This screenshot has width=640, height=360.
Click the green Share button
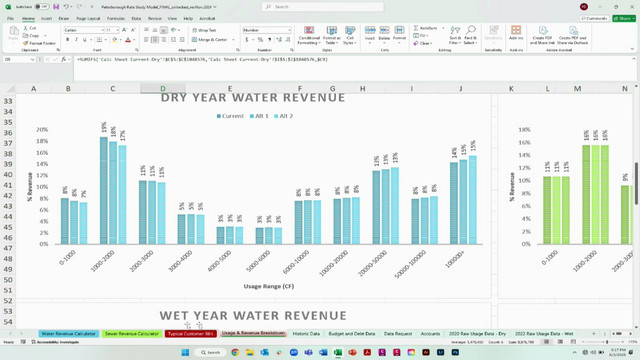point(624,18)
